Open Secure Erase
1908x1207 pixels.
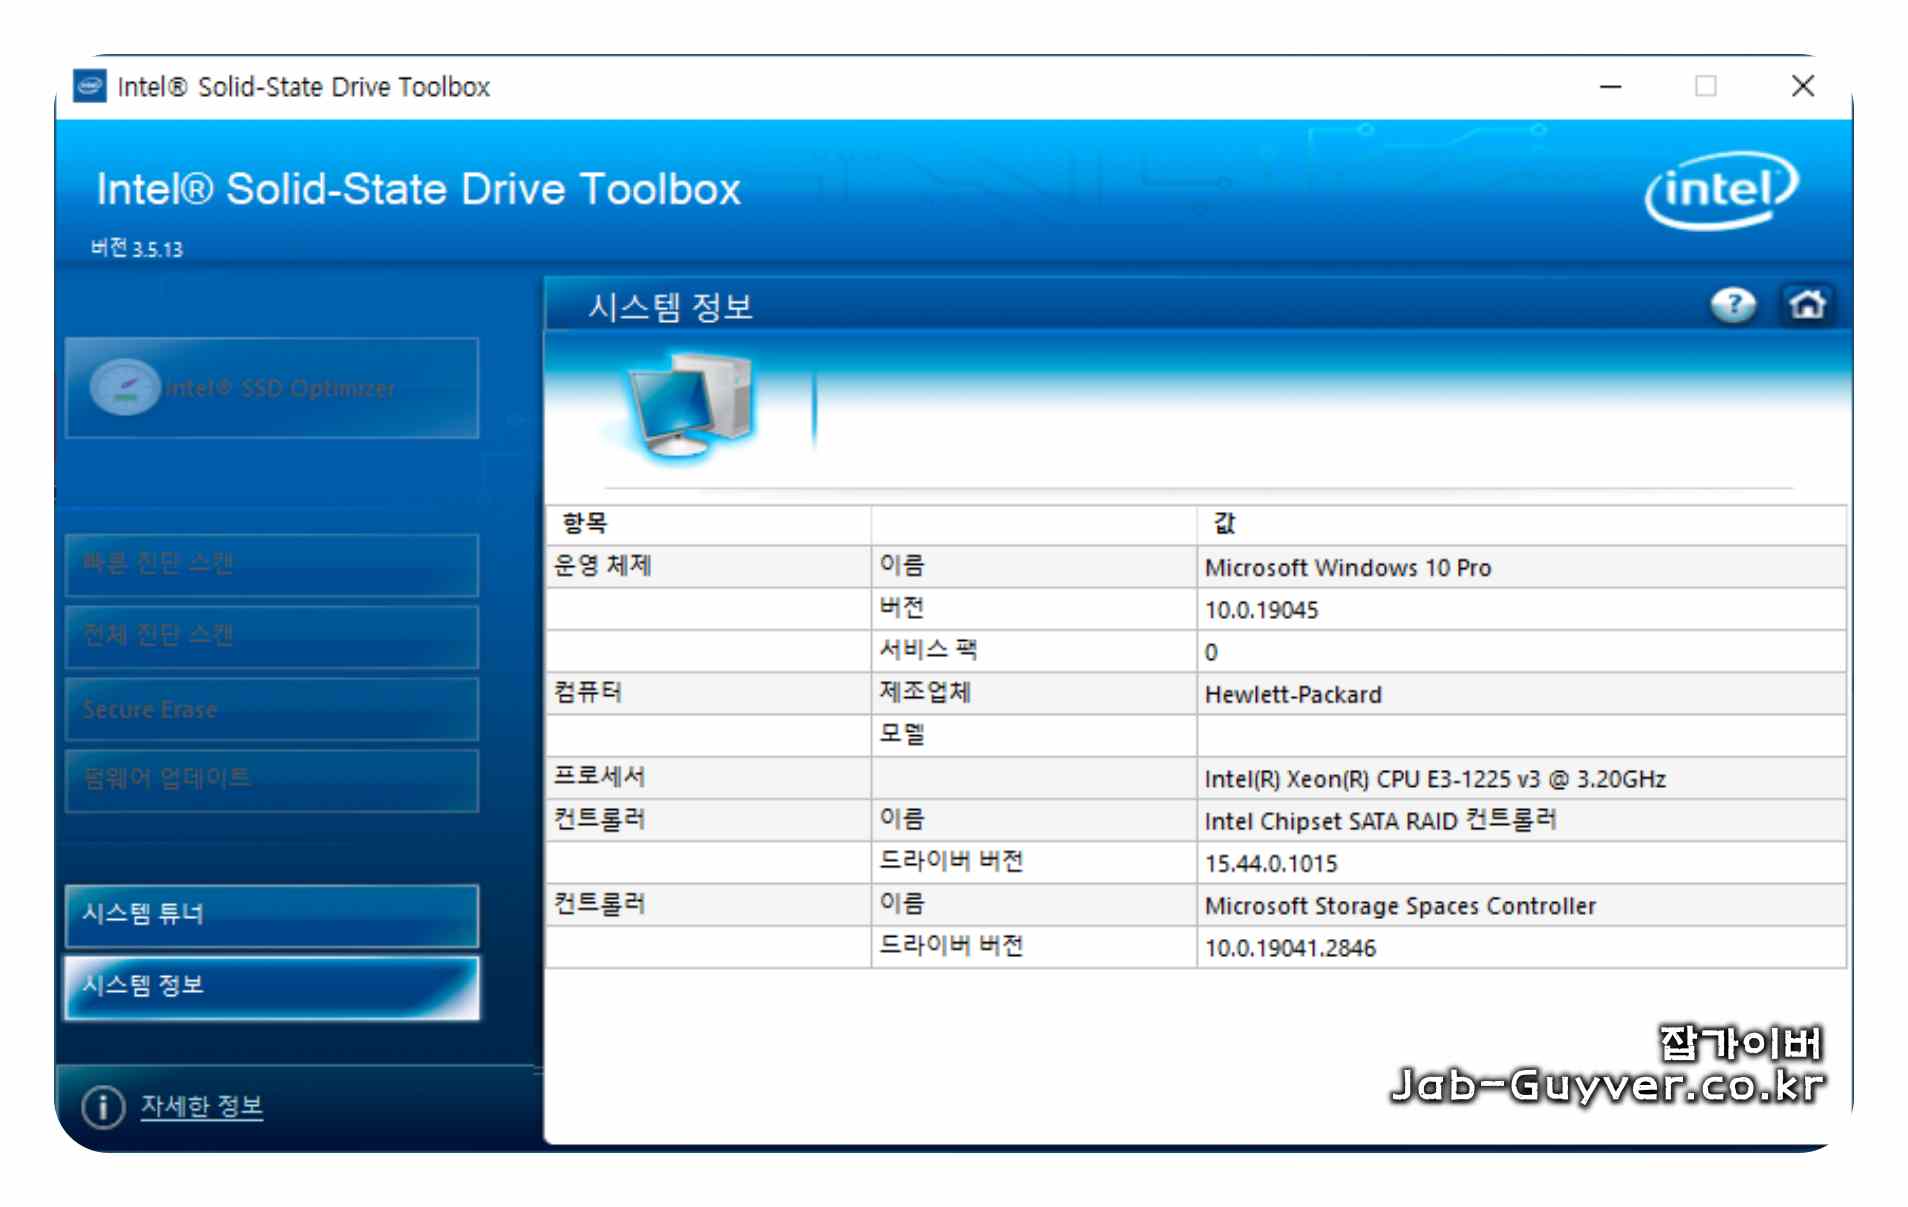[x=272, y=709]
